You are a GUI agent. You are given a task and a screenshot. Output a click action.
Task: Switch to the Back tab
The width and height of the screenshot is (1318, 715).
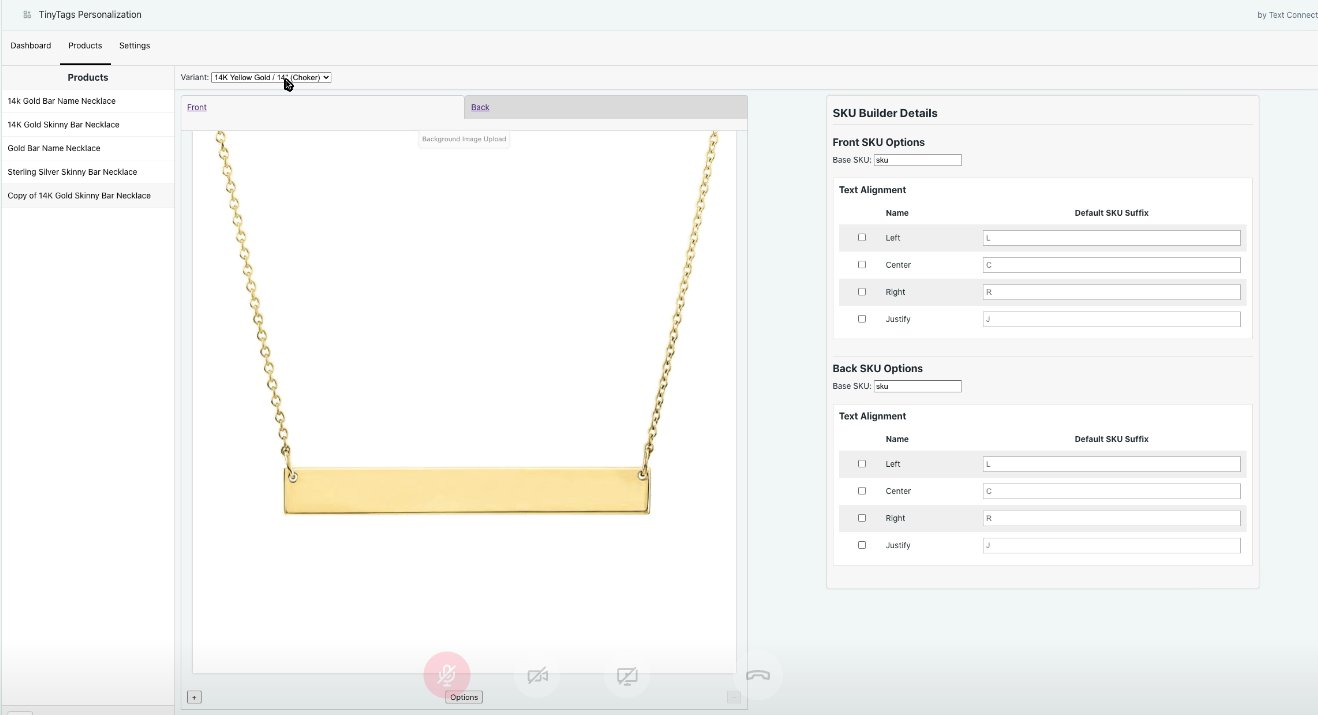tap(605, 107)
